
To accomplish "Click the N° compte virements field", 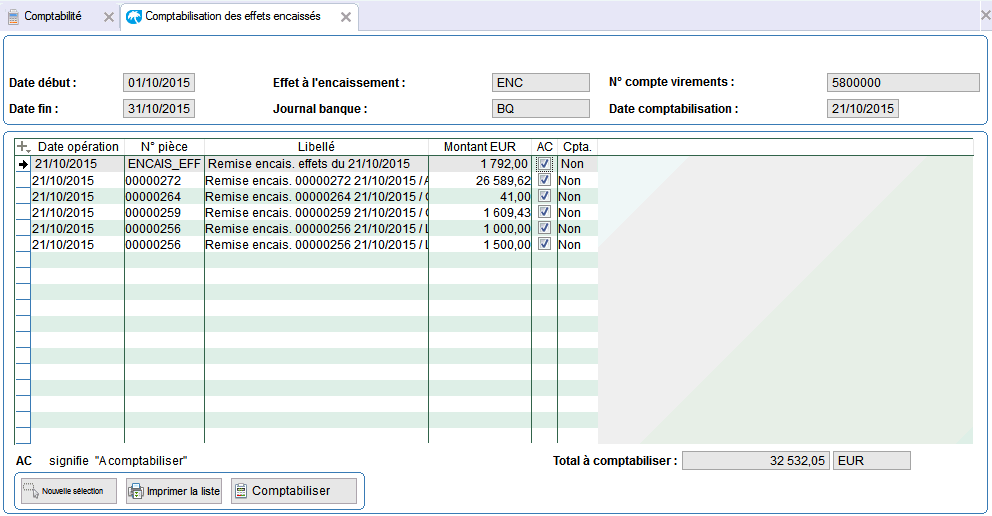I will pos(903,83).
